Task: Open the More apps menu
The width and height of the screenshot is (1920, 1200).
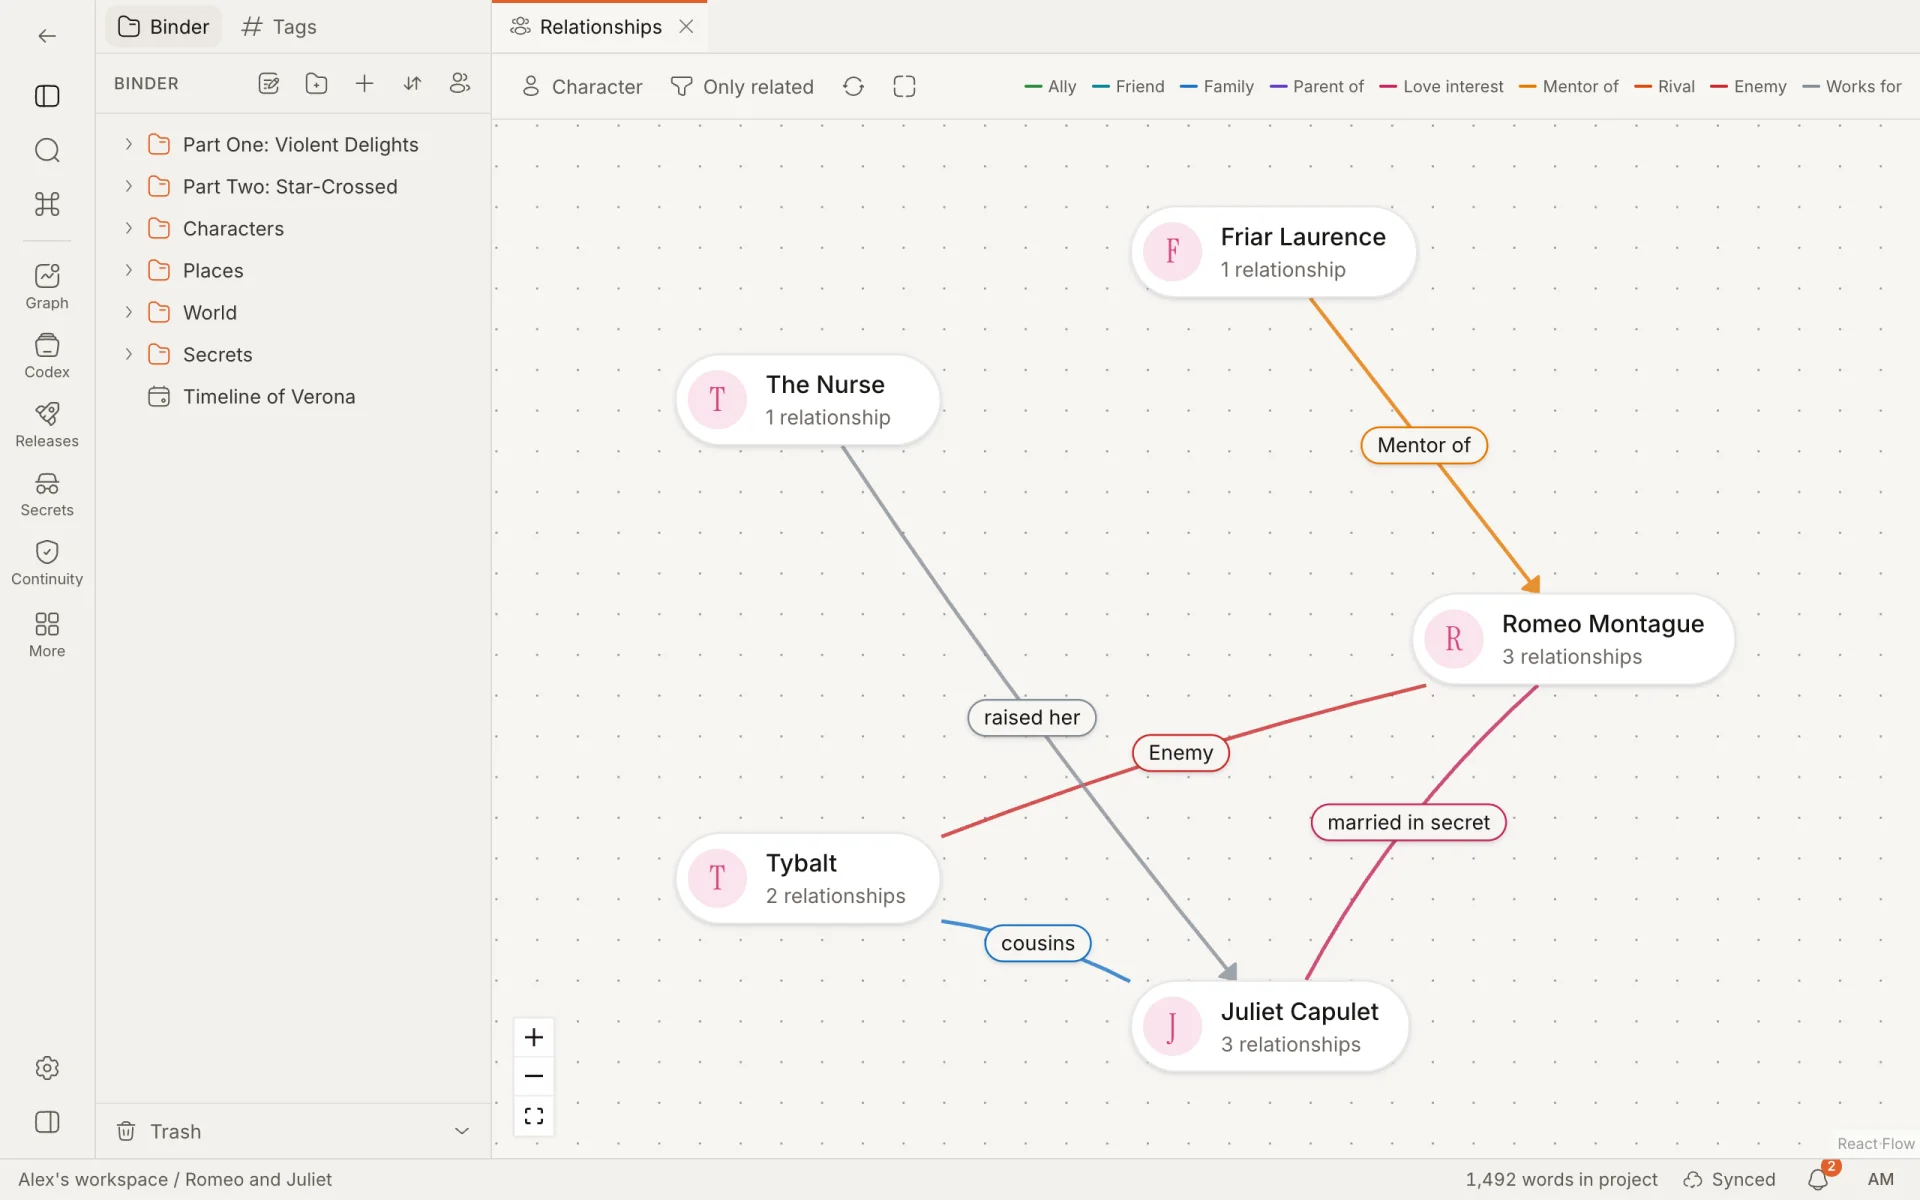Action: pos(47,635)
